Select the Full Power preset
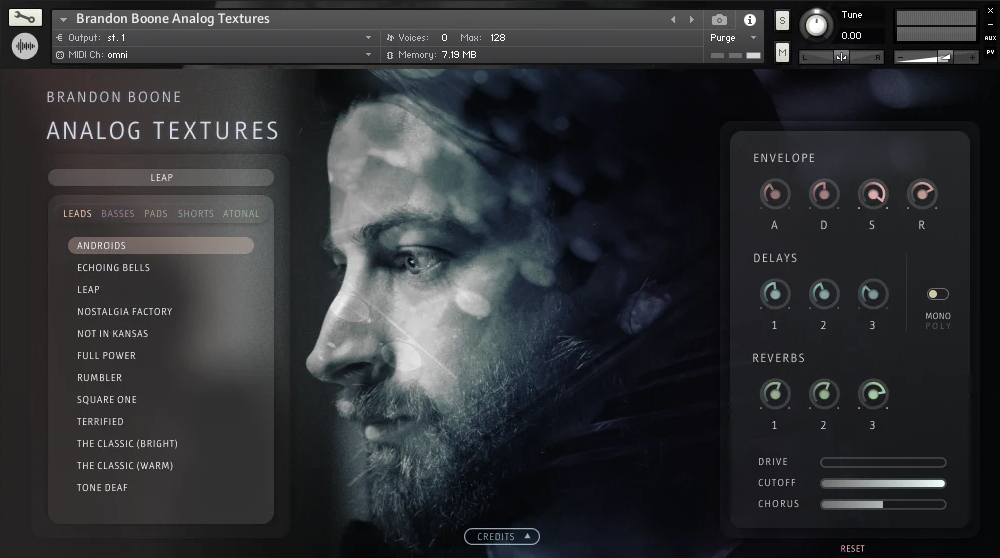The width and height of the screenshot is (1000, 558). [x=106, y=356]
